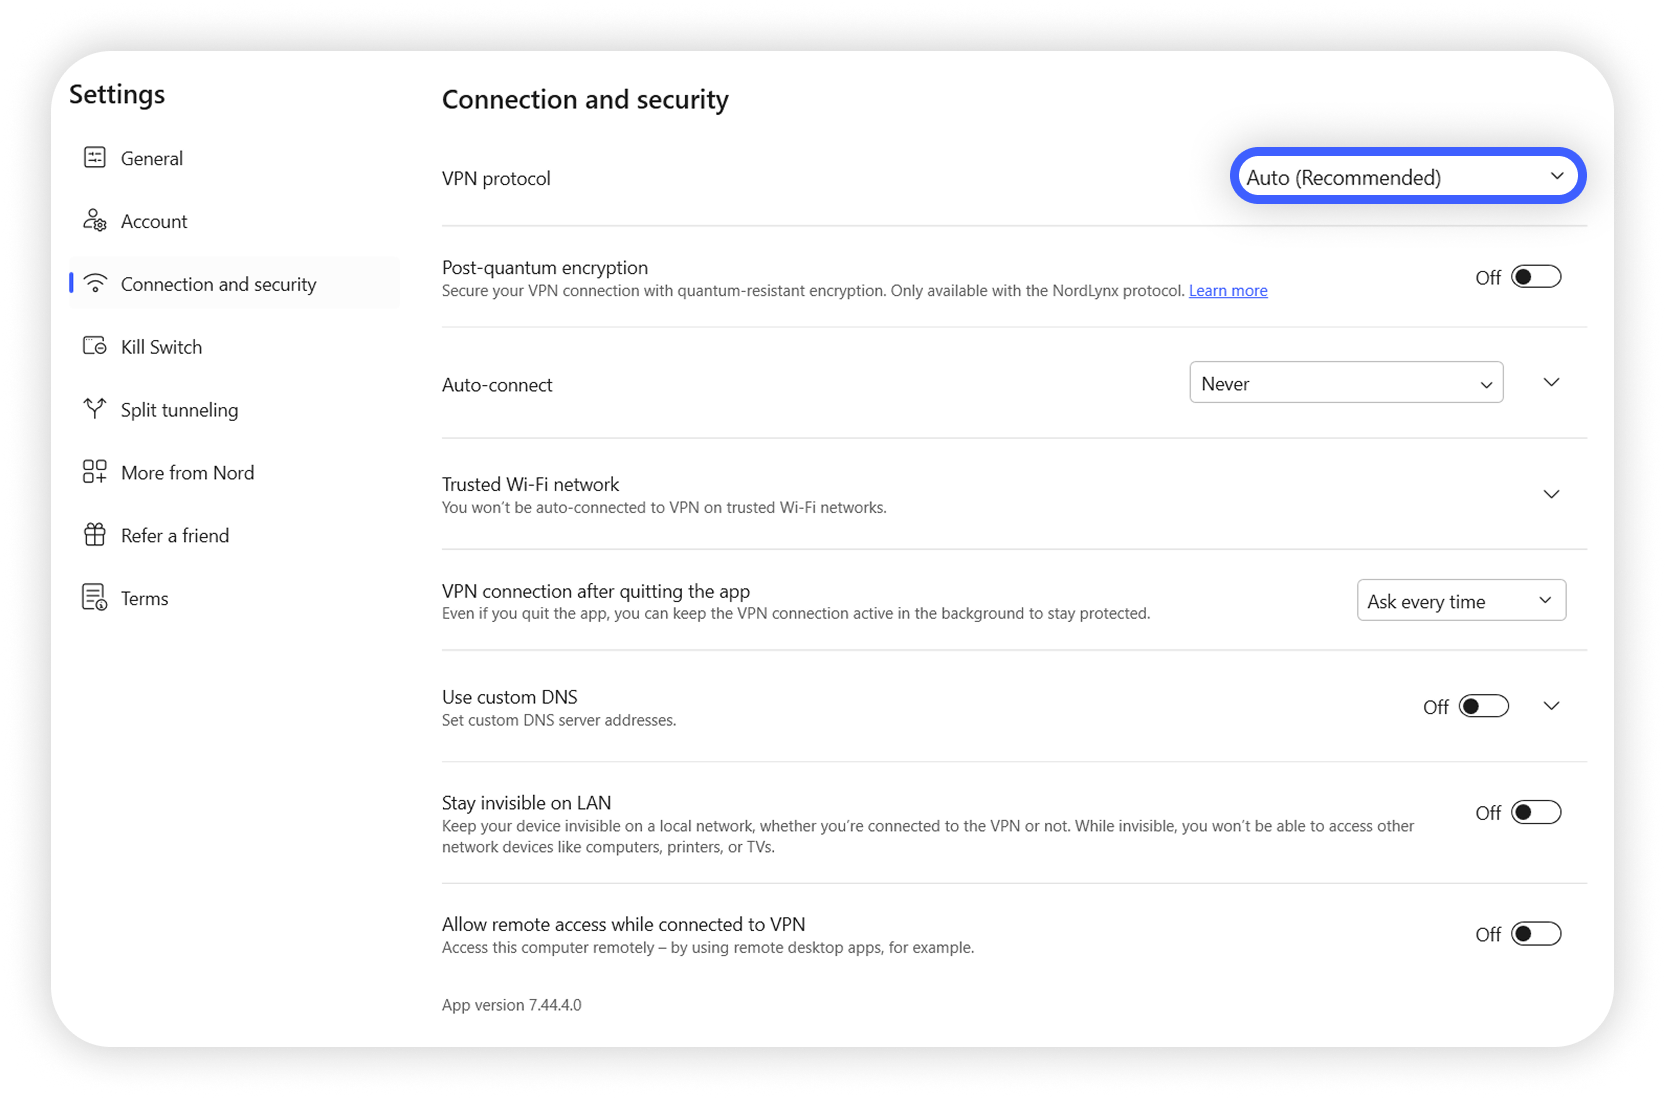This screenshot has width=1665, height=1098.
Task: Click the Learn more link
Action: click(x=1227, y=290)
